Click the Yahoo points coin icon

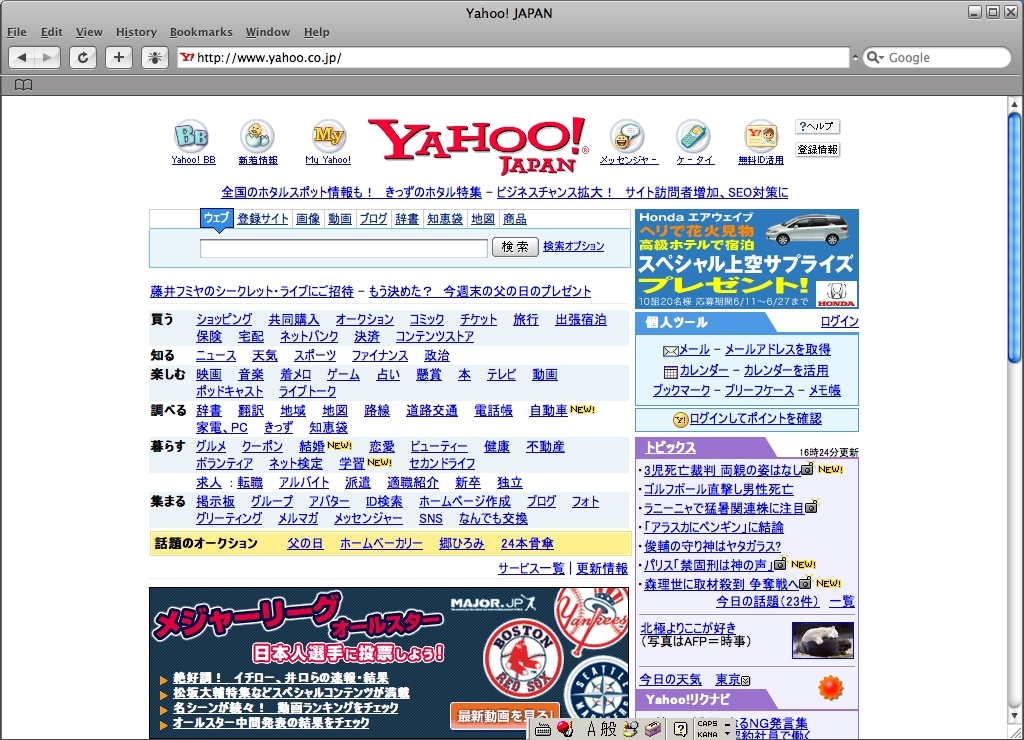point(680,420)
